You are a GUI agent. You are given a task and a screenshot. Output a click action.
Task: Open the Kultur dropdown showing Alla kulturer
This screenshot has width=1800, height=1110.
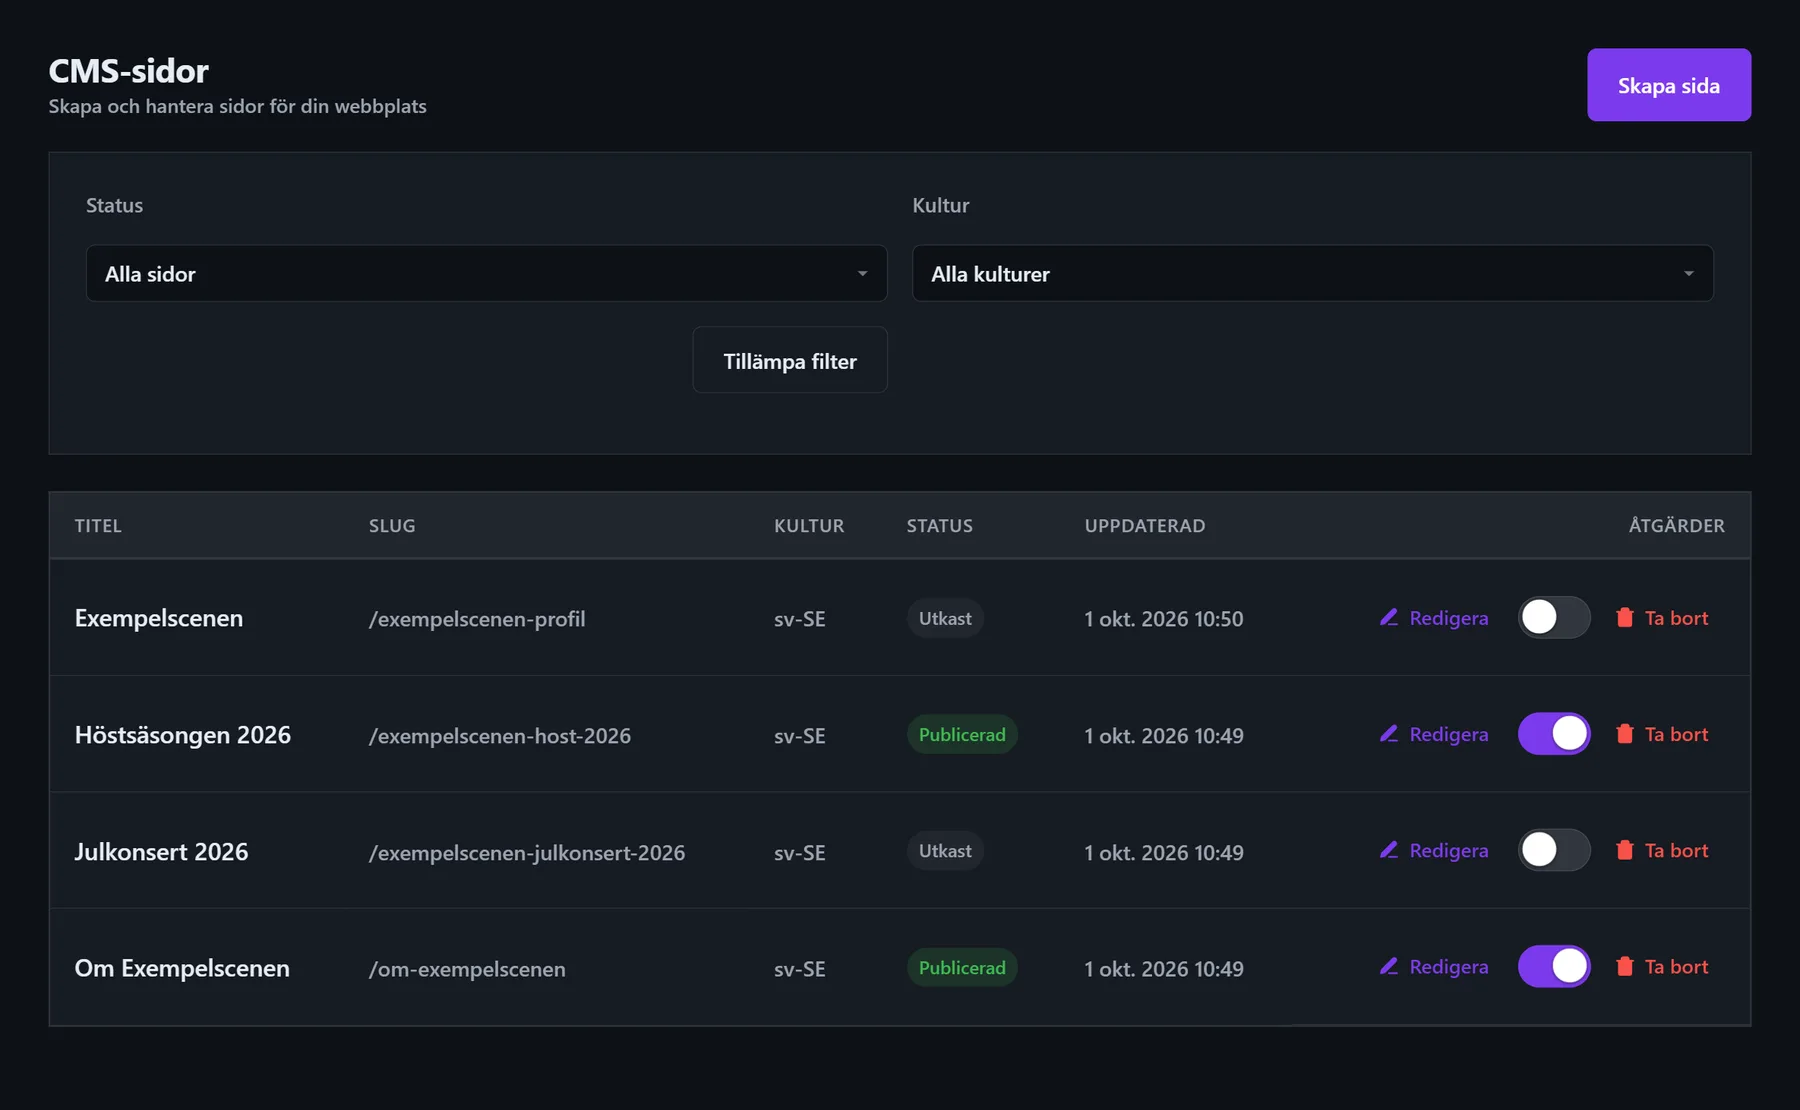click(x=1313, y=273)
